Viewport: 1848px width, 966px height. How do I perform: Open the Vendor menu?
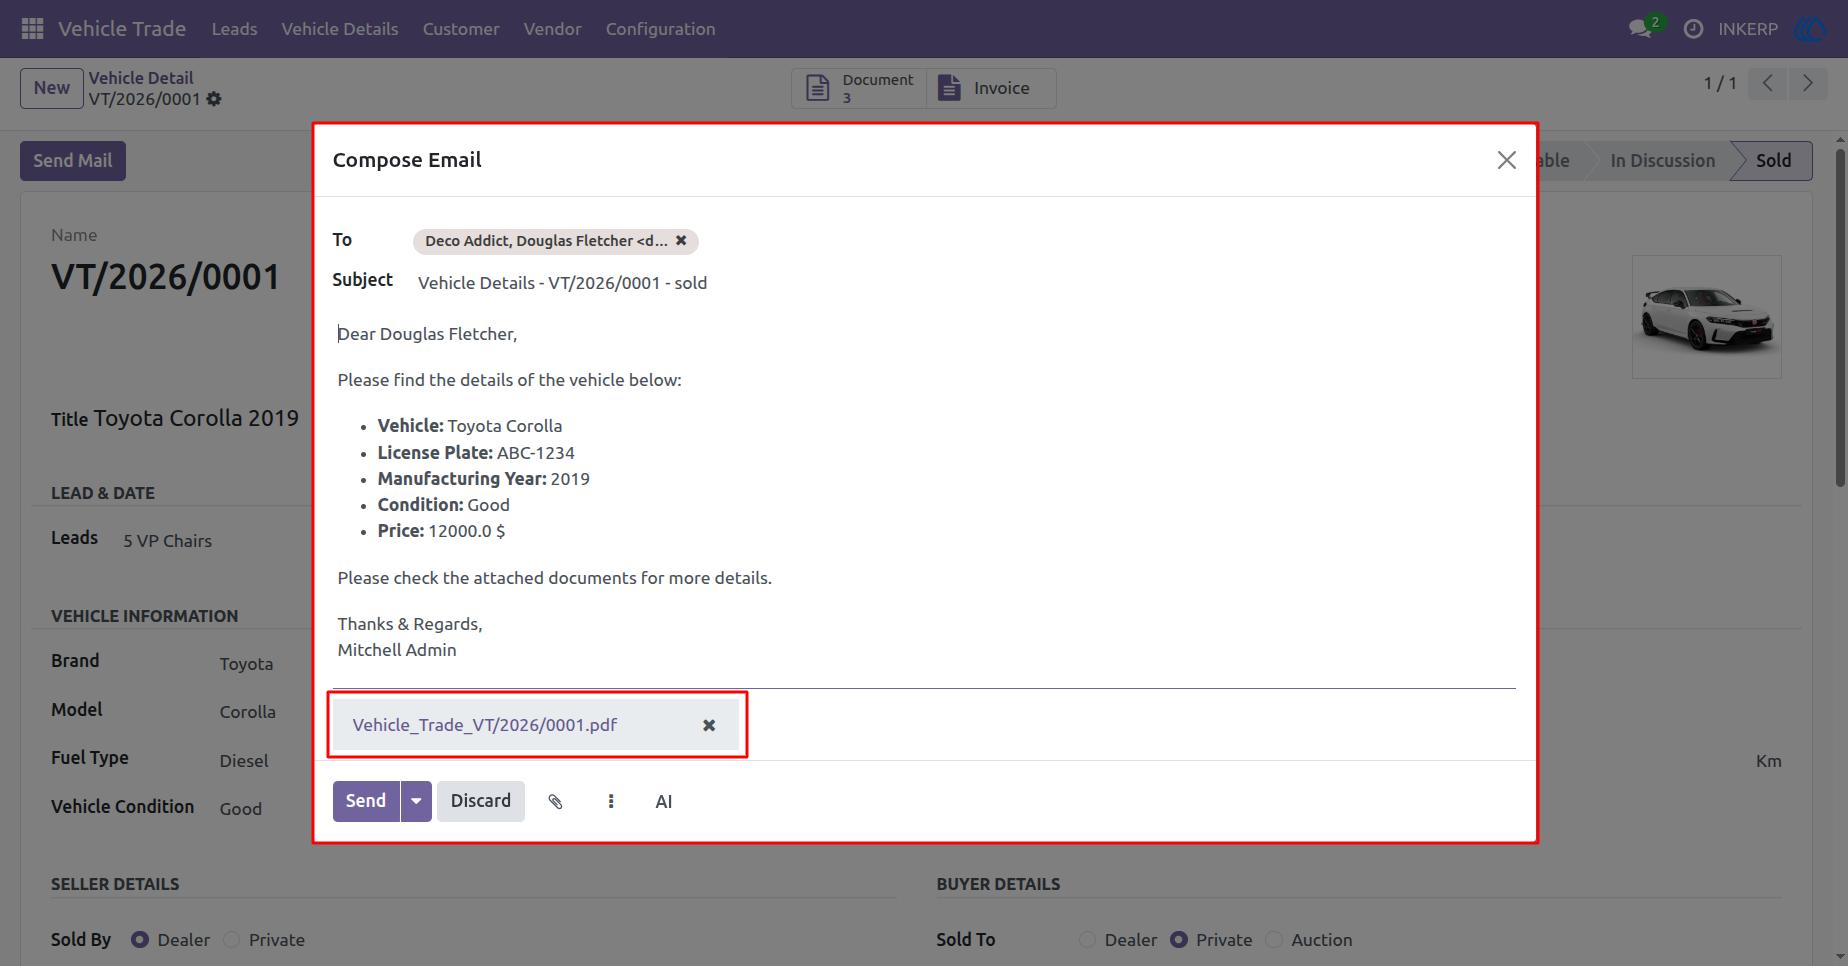[552, 29]
